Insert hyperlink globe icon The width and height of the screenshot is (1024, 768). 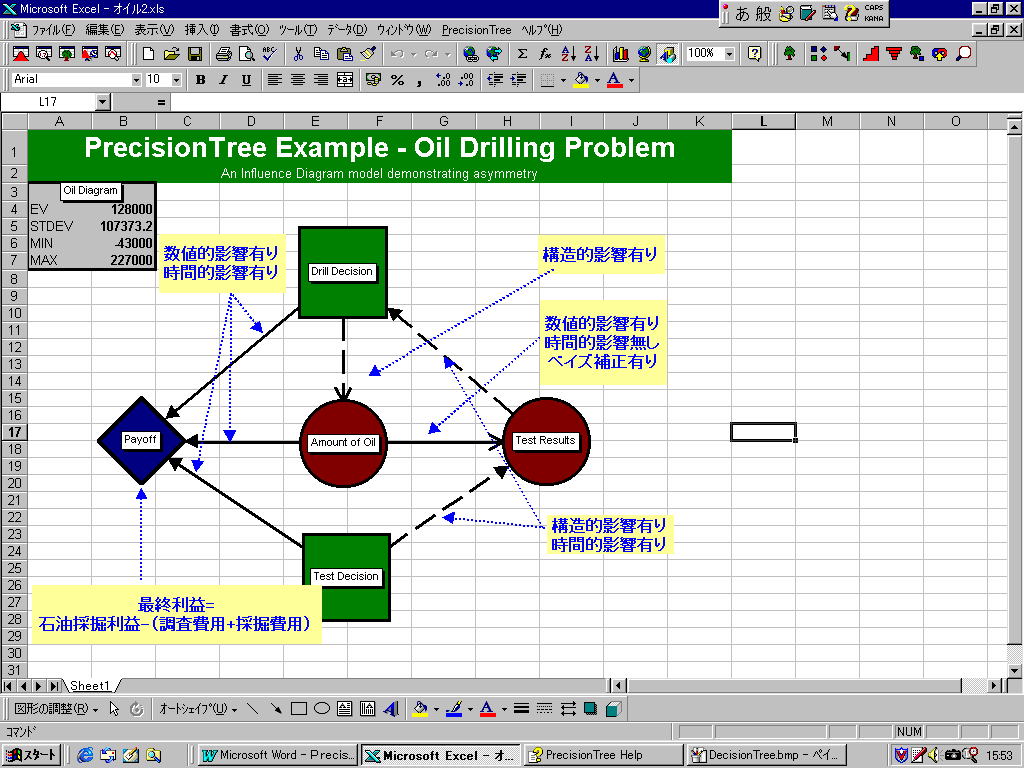point(470,54)
